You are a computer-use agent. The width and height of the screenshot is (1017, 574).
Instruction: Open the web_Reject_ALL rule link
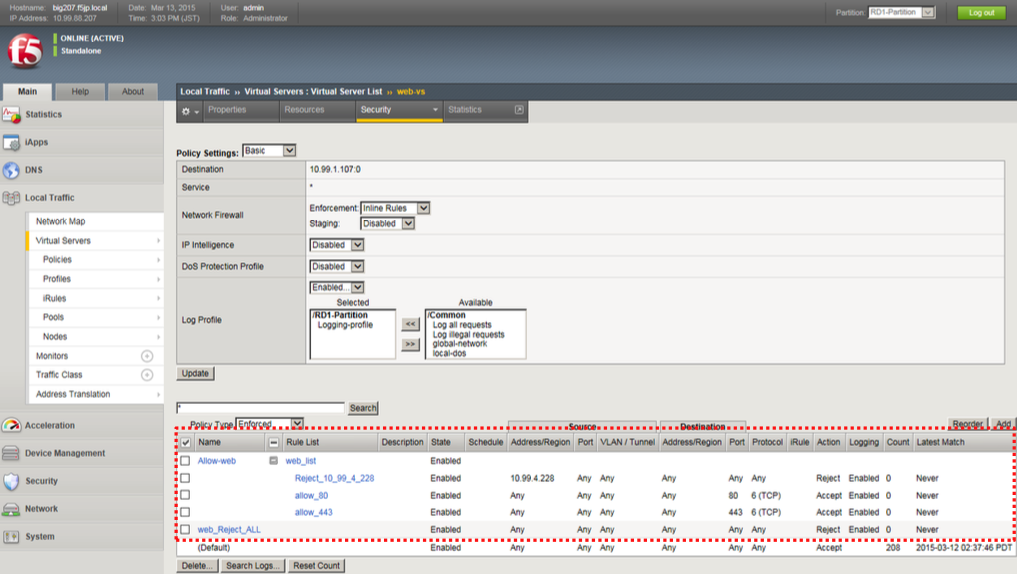click(x=229, y=530)
